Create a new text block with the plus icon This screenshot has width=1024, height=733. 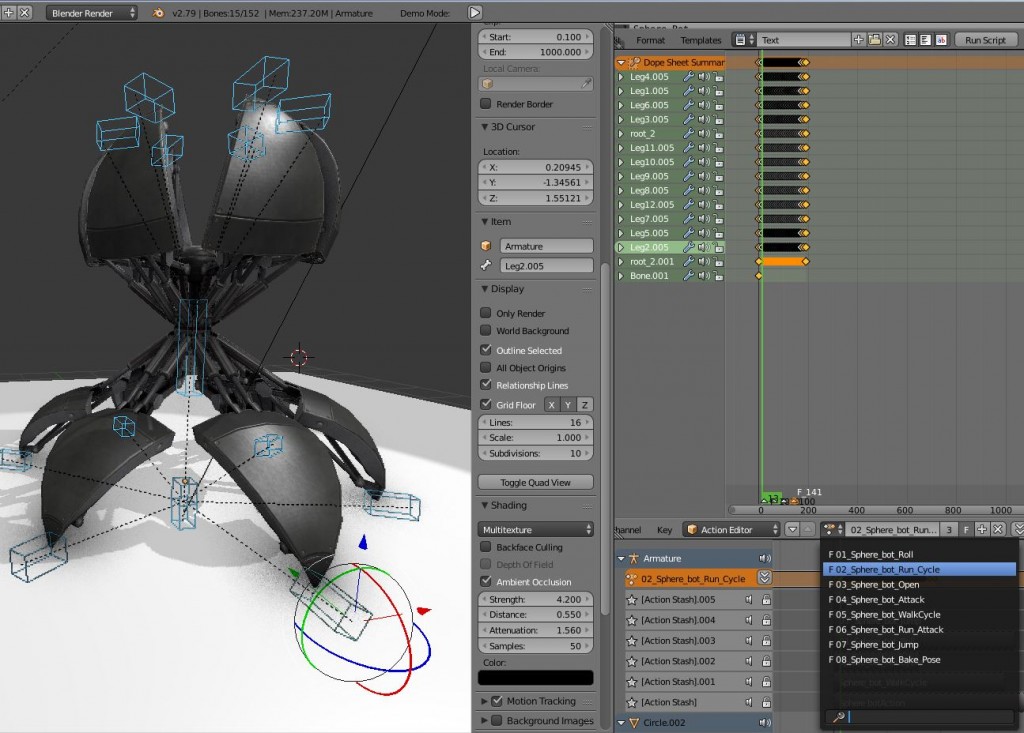click(858, 39)
